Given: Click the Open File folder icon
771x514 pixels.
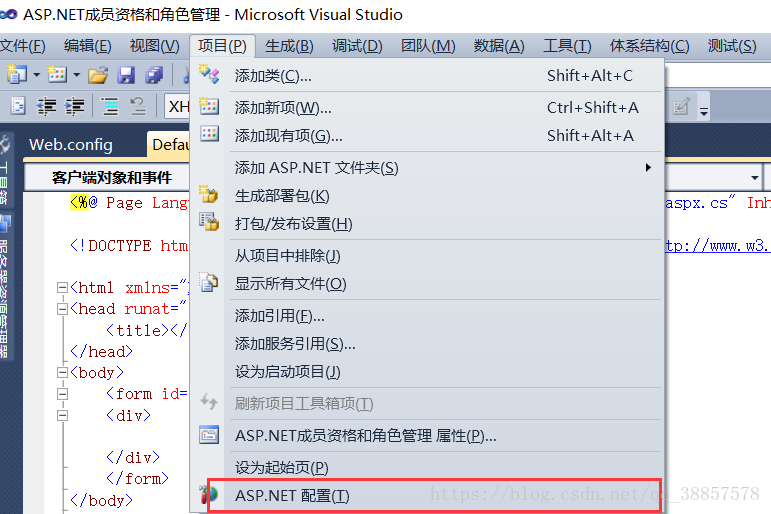Looking at the screenshot, I should point(98,75).
